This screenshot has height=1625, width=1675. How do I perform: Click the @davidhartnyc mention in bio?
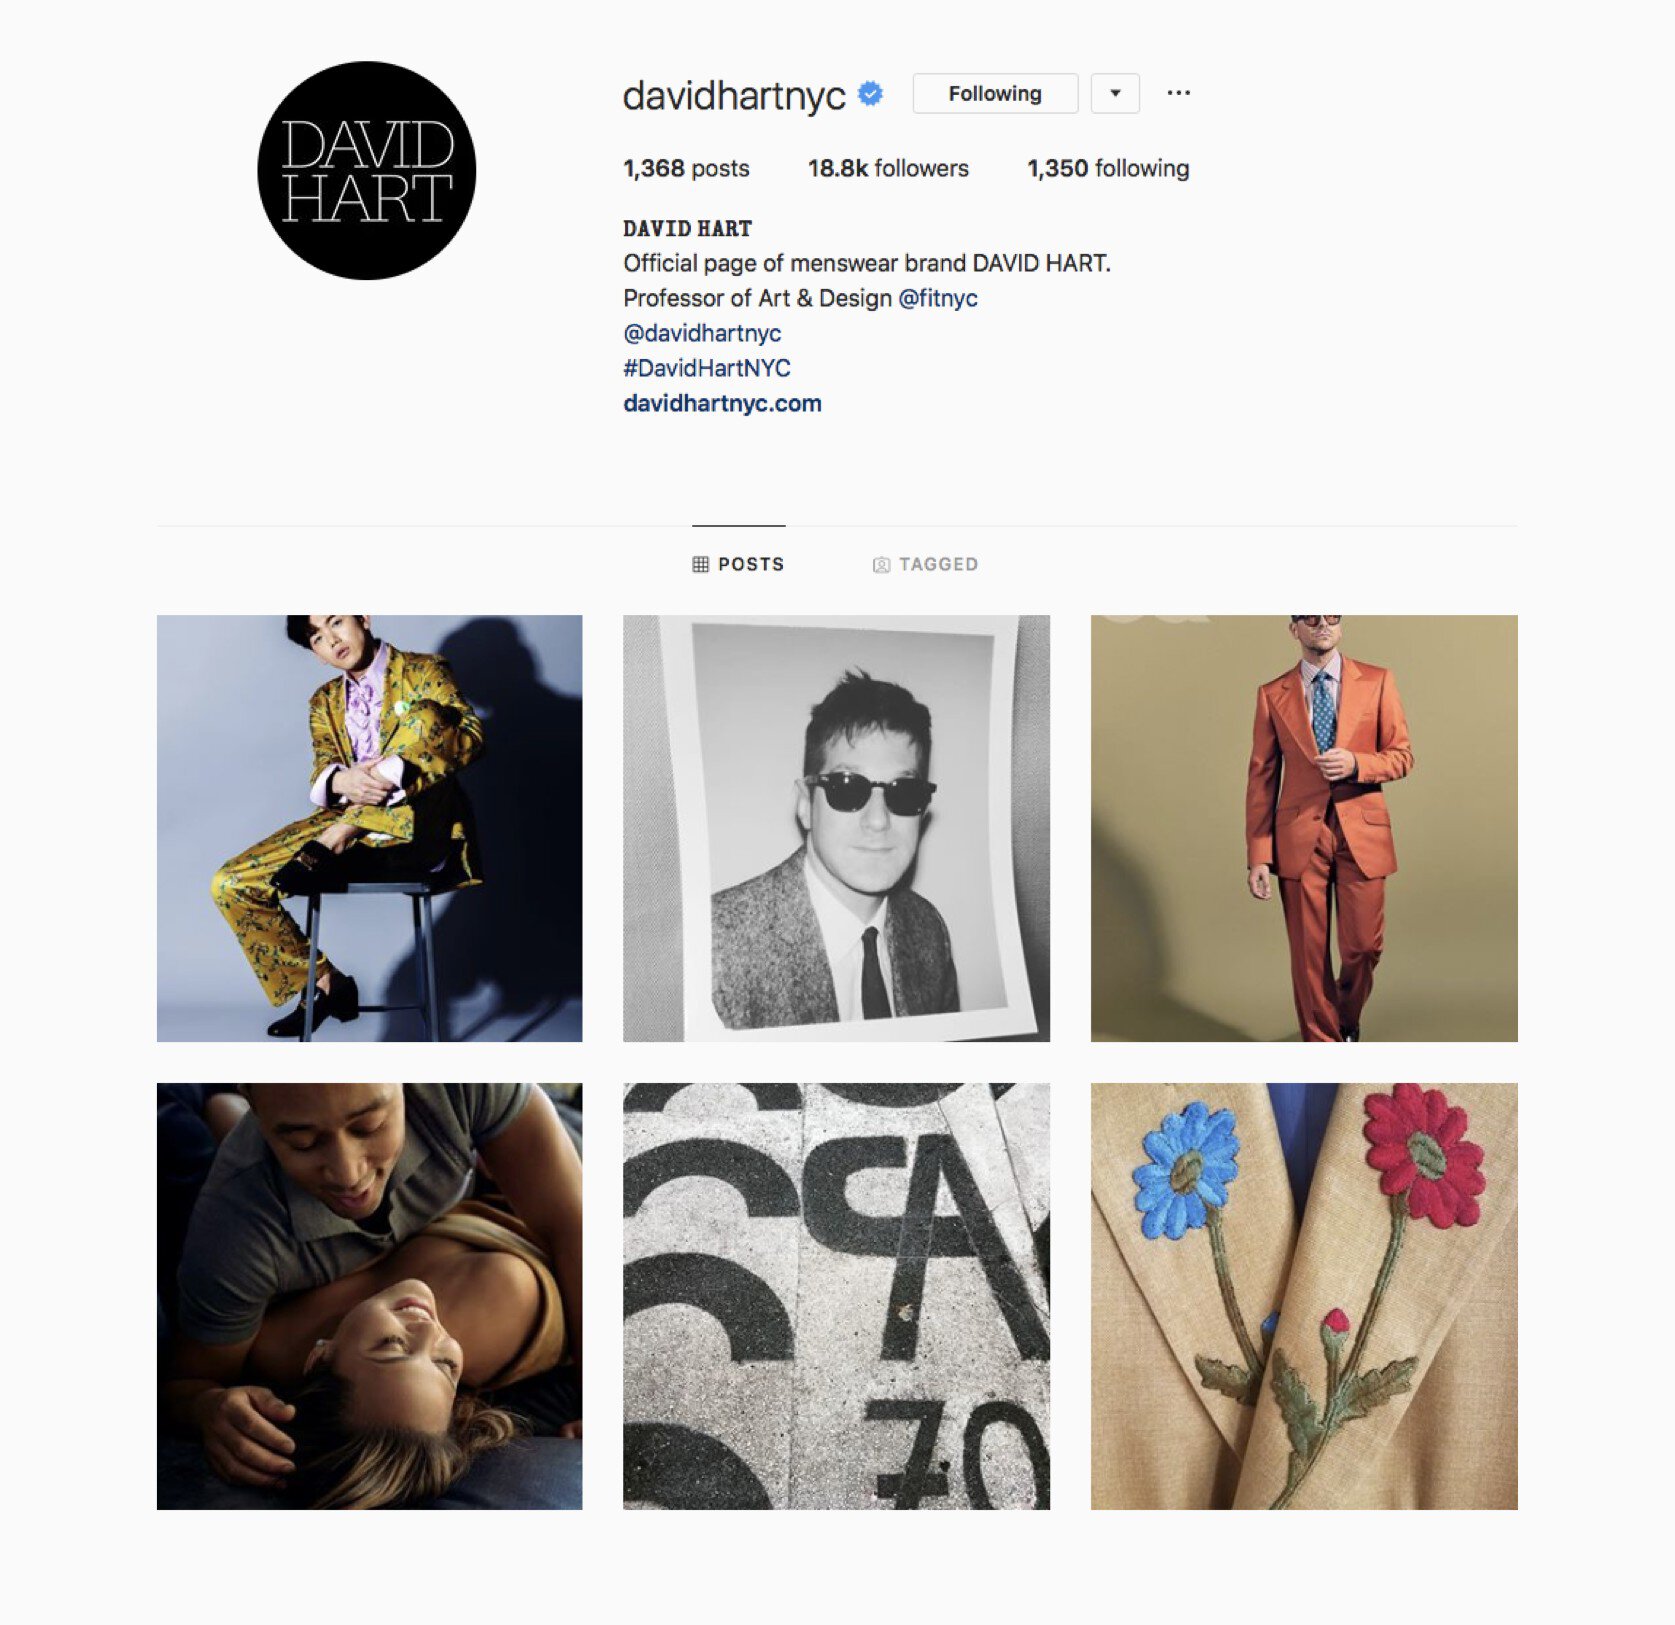(x=702, y=333)
